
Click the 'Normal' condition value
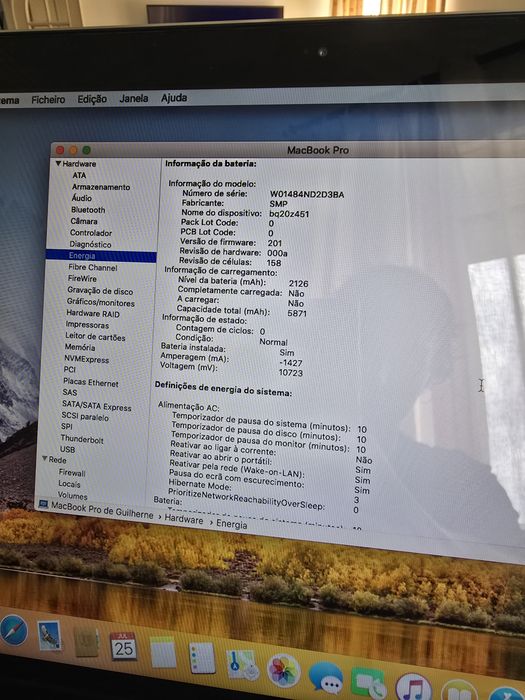click(273, 342)
